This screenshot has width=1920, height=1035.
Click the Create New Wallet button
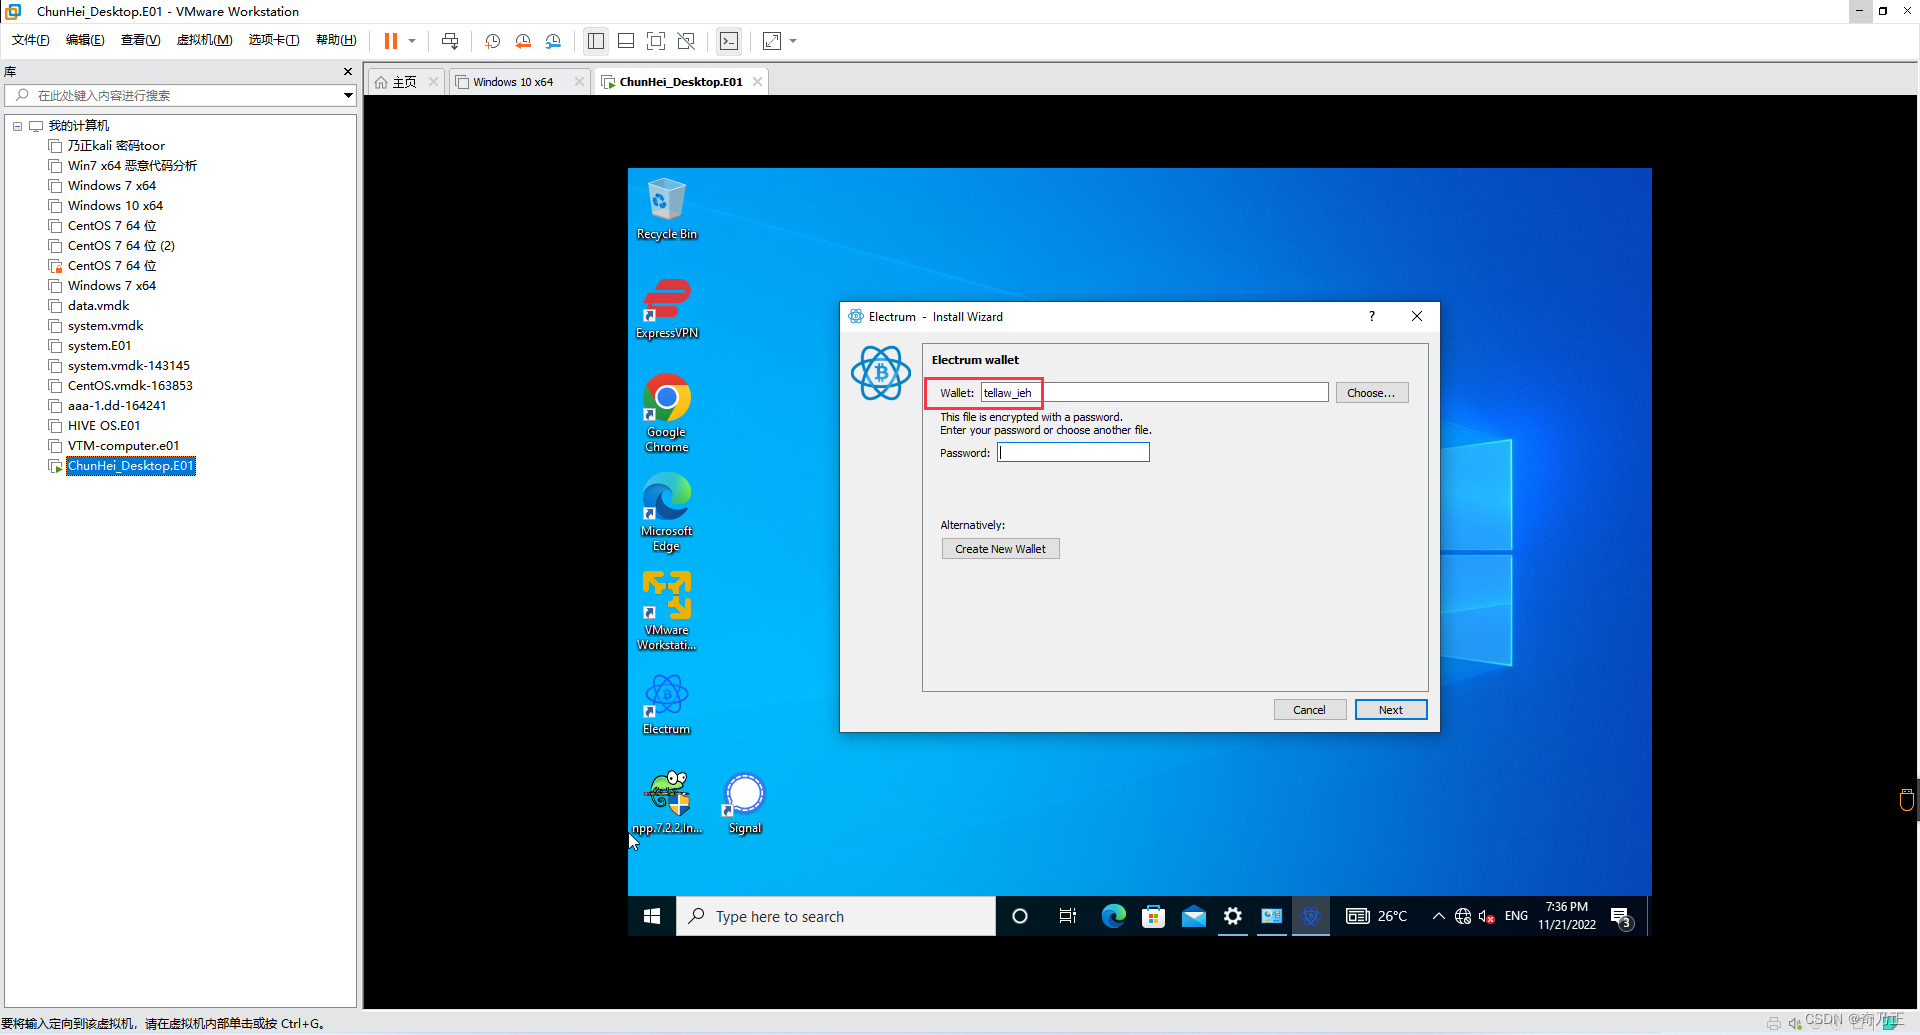click(1000, 549)
